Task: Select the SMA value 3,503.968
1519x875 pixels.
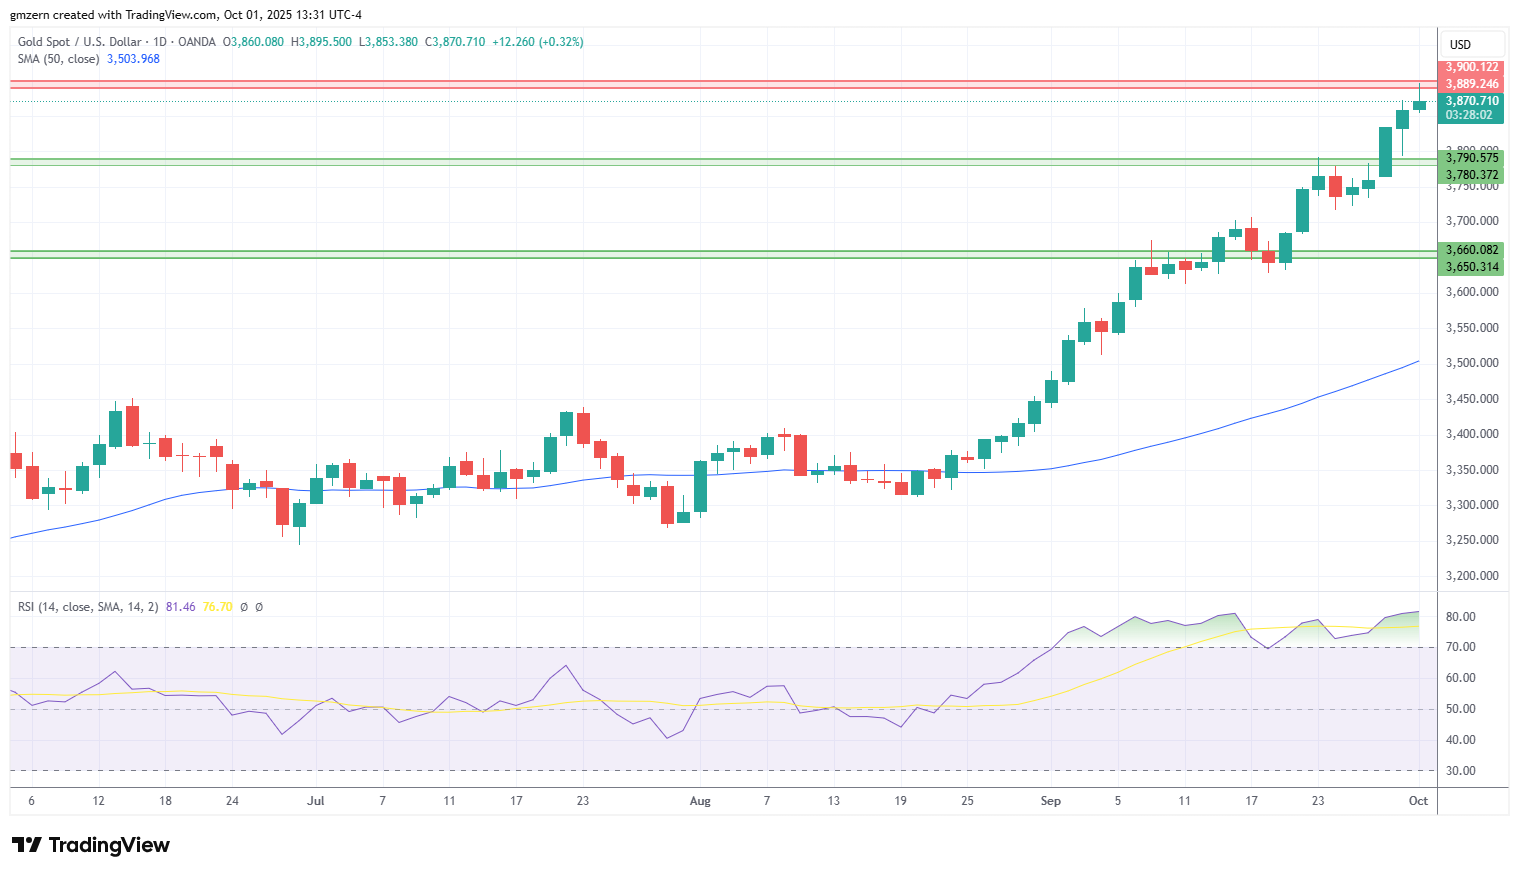Action: [133, 59]
